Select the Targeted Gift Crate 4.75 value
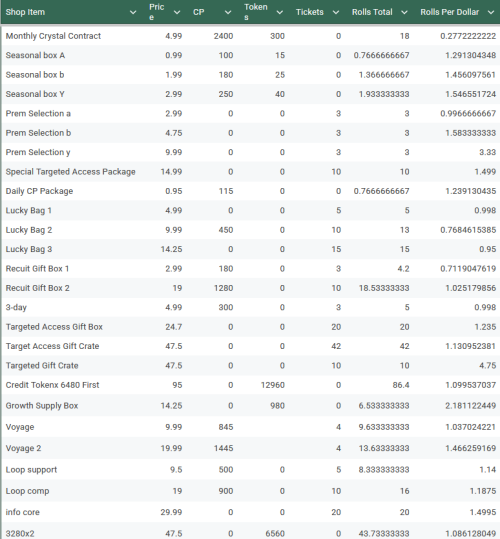The width and height of the screenshot is (500, 539). pos(487,365)
